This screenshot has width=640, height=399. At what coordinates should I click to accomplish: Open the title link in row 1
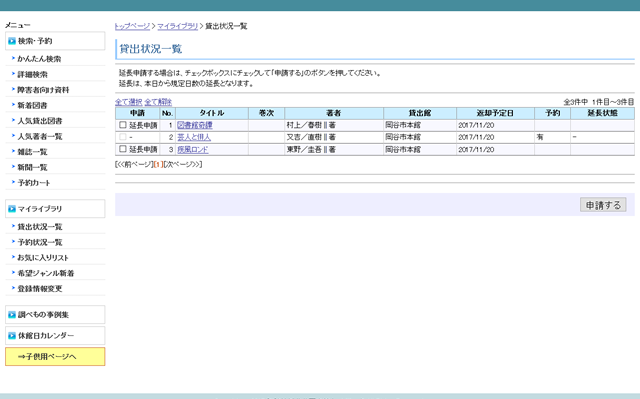click(x=195, y=125)
